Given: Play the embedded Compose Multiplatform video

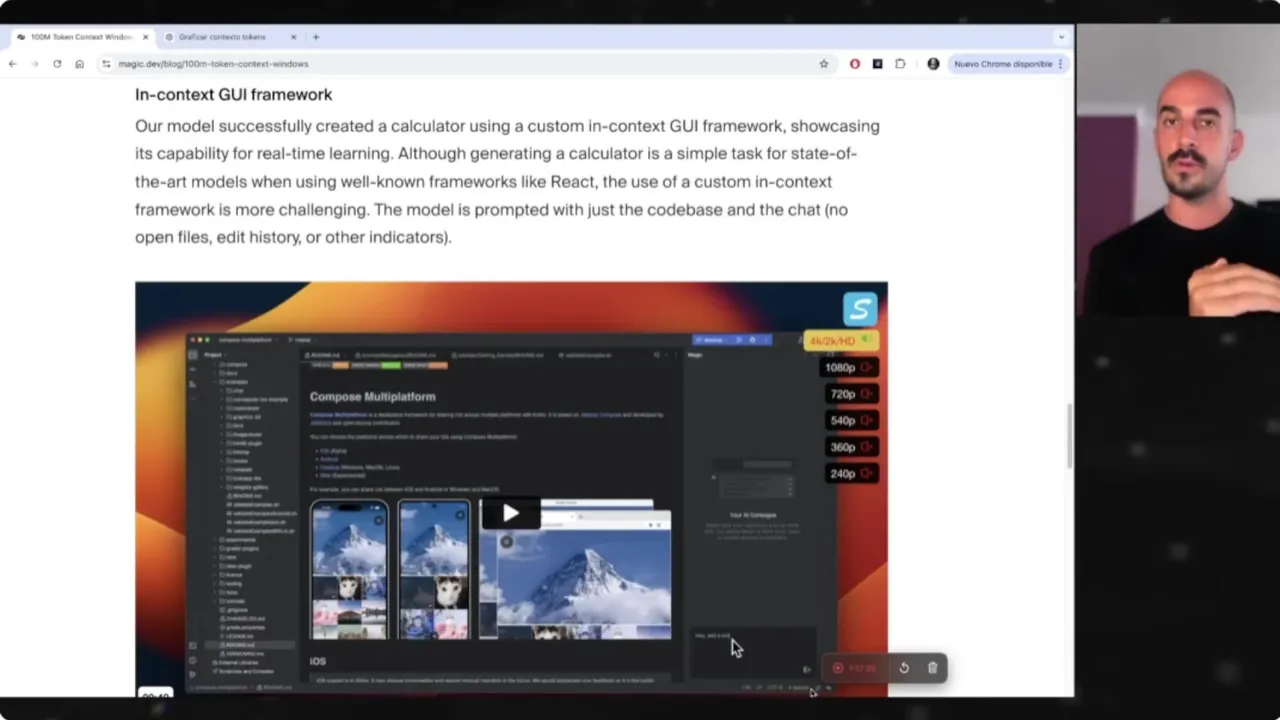Looking at the screenshot, I should point(511,514).
